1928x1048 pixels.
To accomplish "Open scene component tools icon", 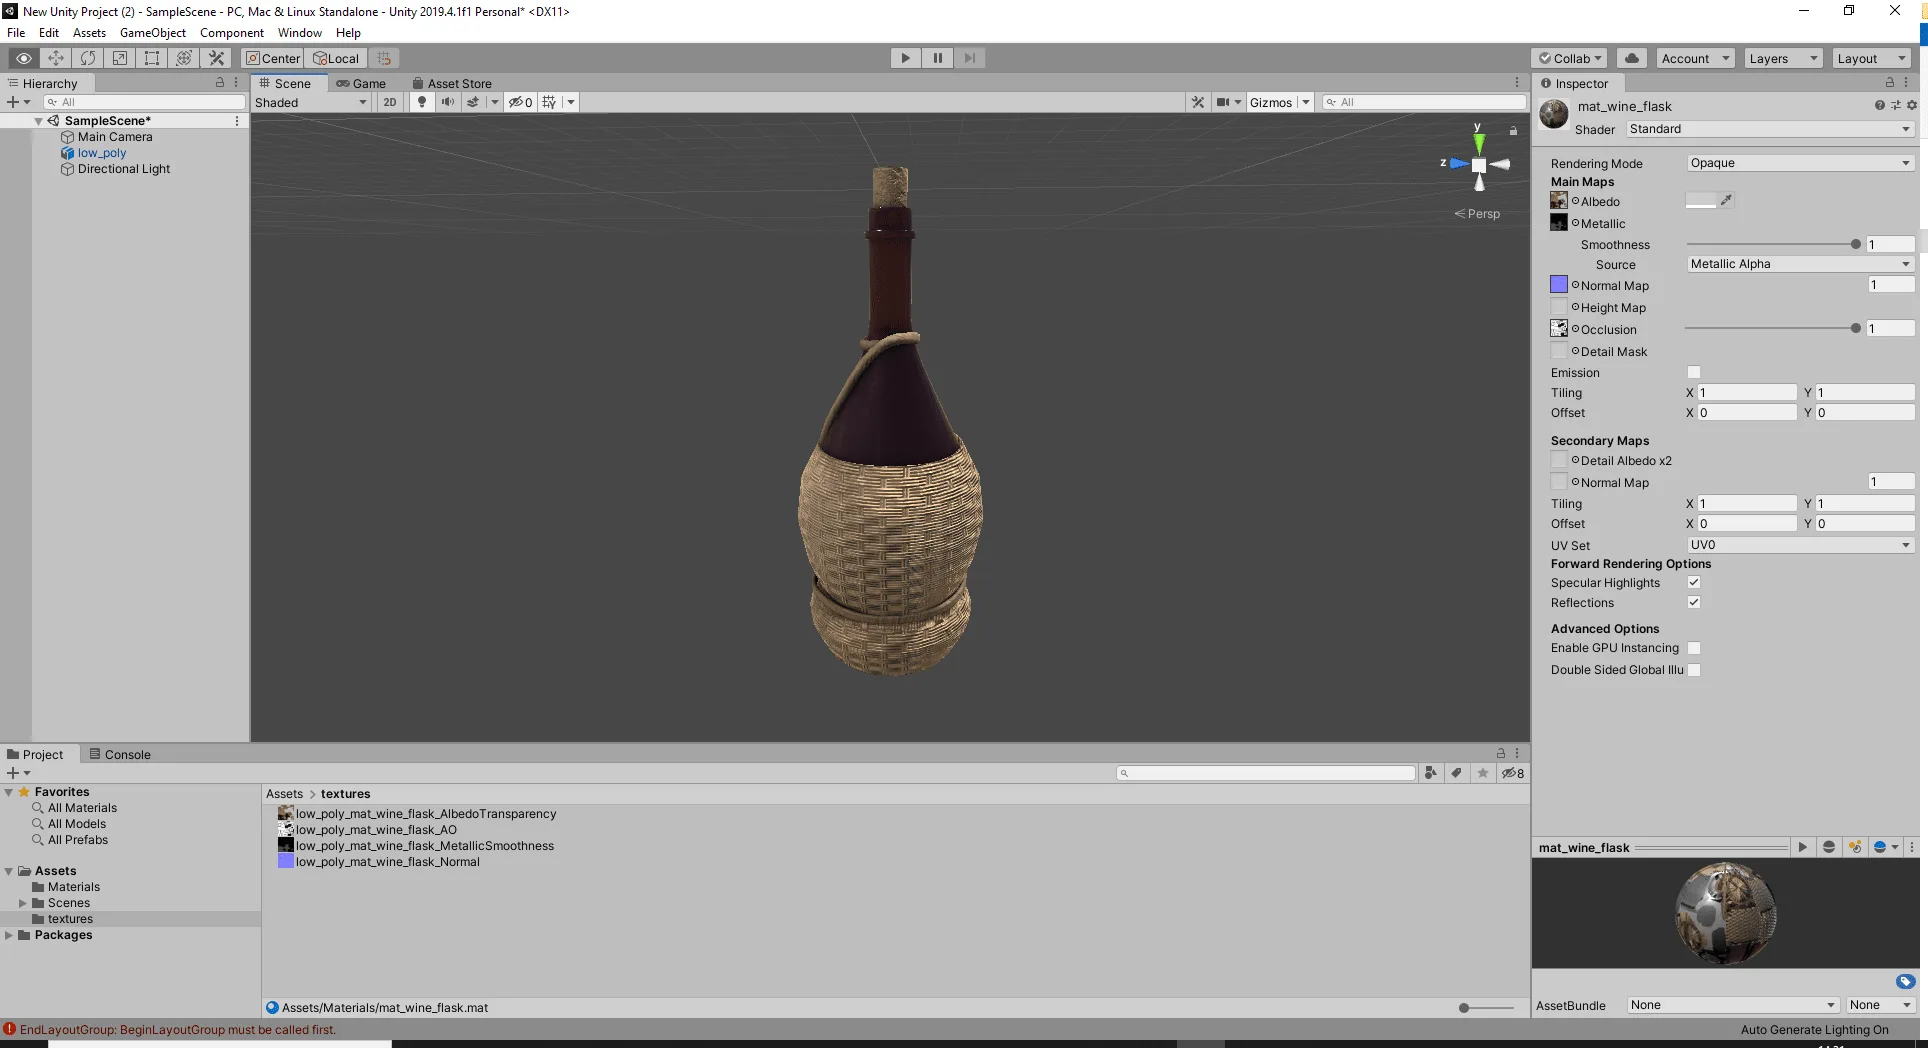I will 1198,102.
